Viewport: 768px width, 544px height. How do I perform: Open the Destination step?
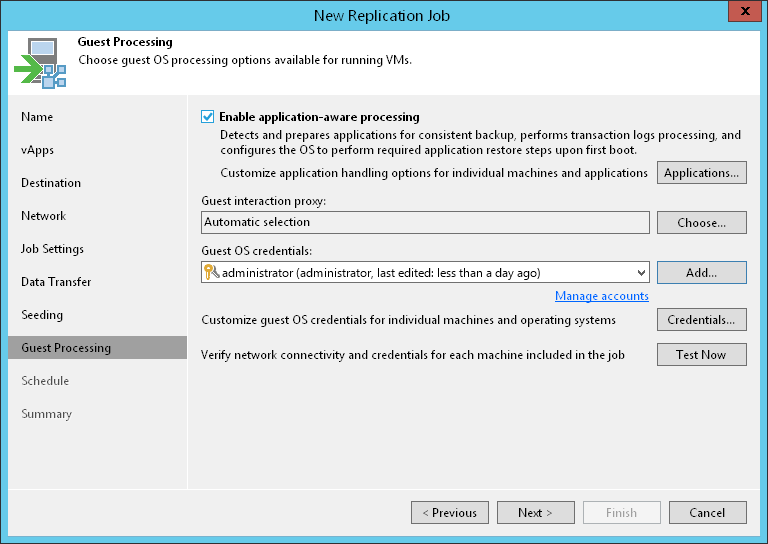coord(51,183)
